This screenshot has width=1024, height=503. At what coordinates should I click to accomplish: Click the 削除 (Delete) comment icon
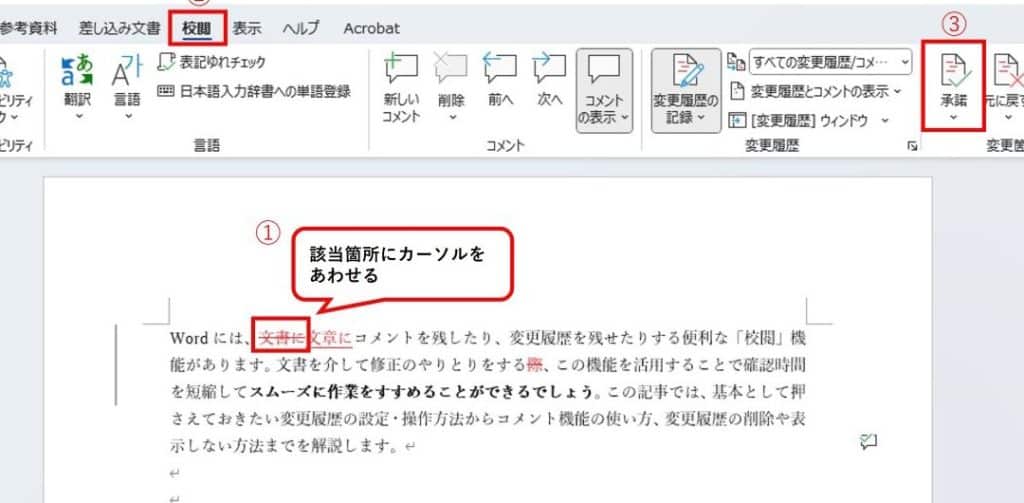pyautogui.click(x=451, y=72)
